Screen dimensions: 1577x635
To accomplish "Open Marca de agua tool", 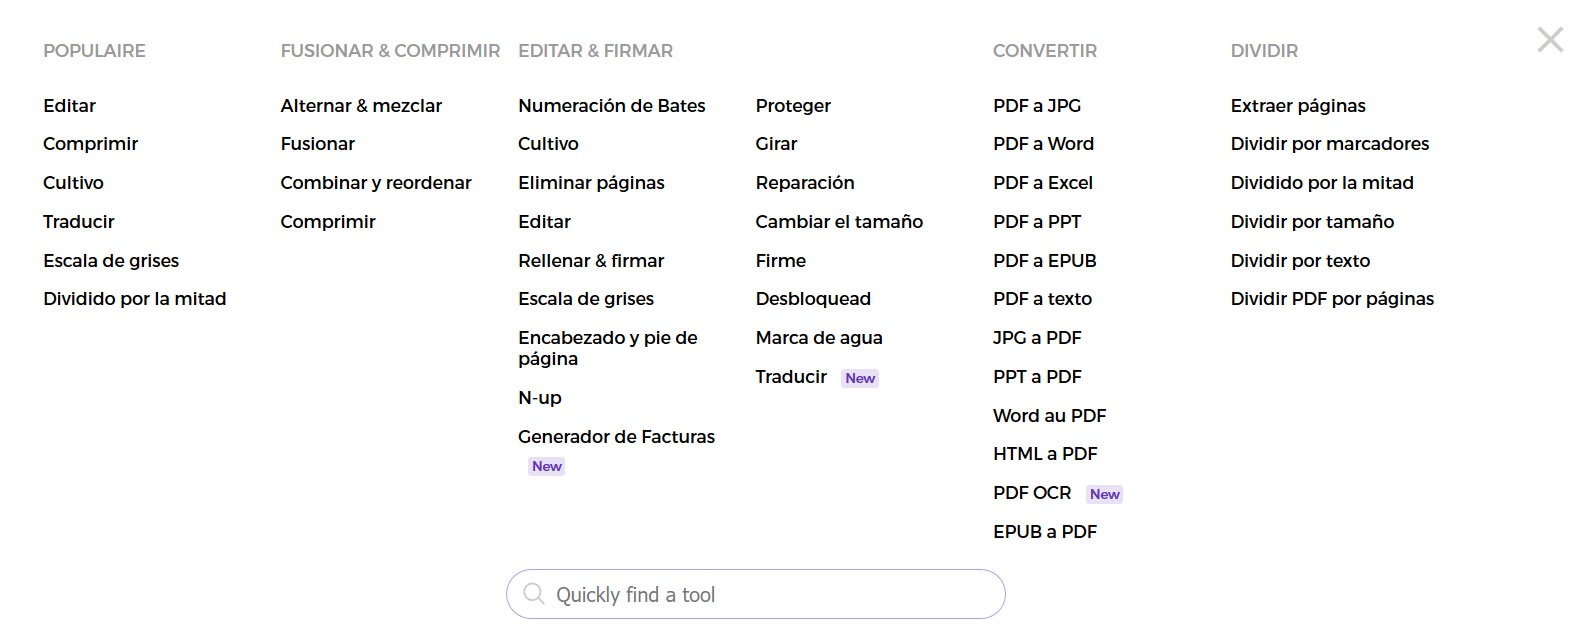I will tap(818, 338).
